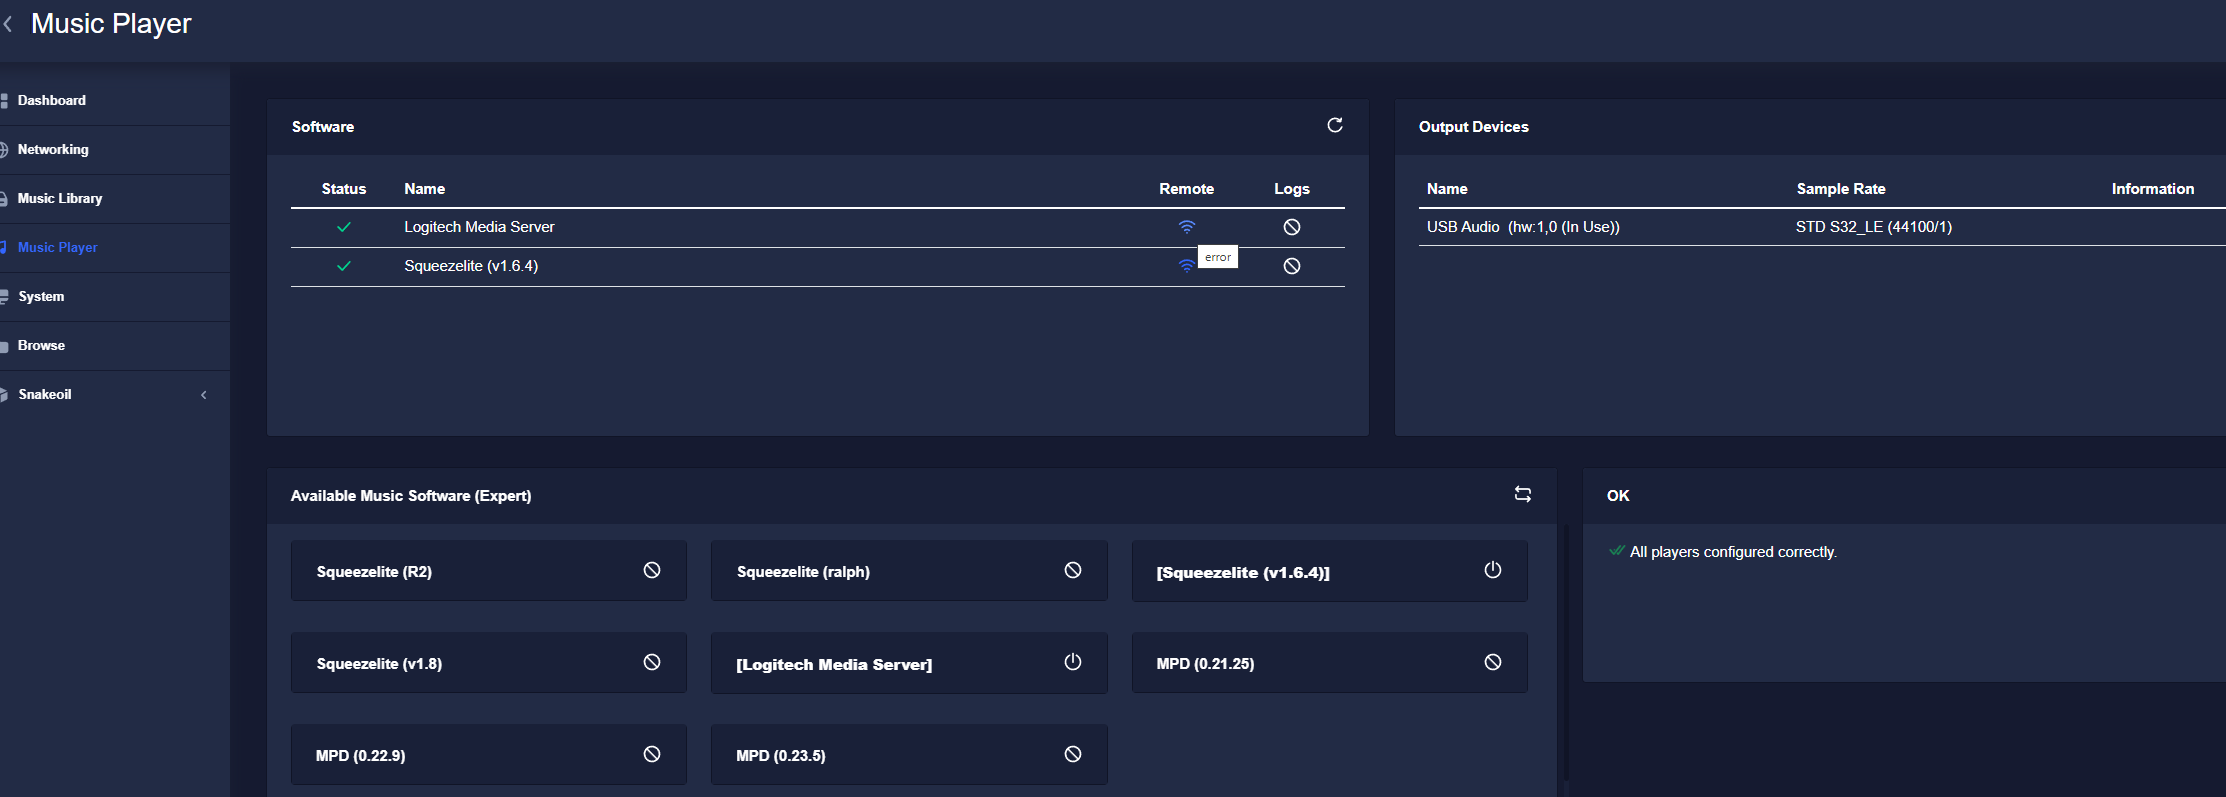Select the Squeezelite (R2) card
The height and width of the screenshot is (797, 2226).
pos(489,571)
